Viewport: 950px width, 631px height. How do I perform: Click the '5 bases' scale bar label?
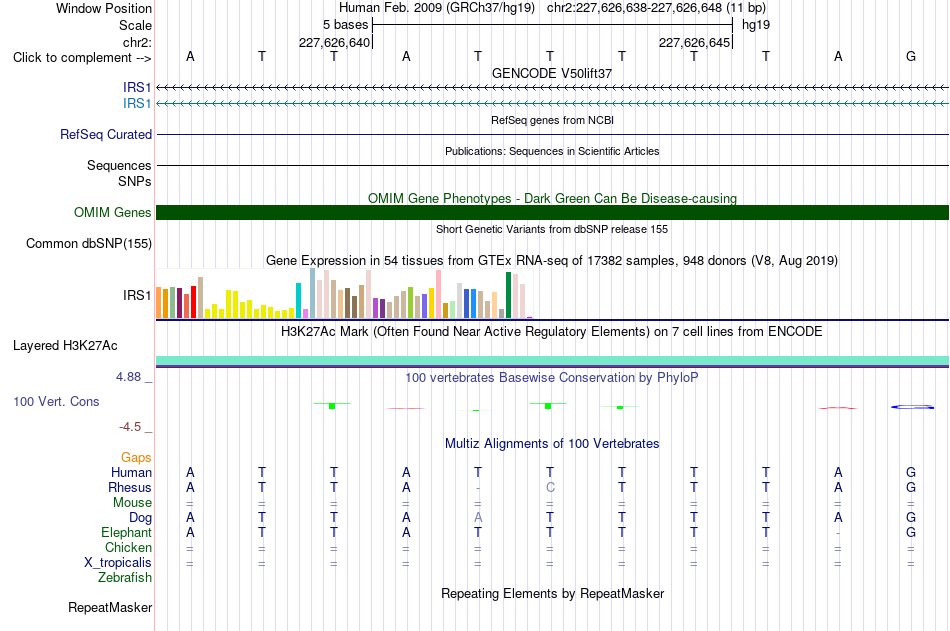tap(345, 25)
